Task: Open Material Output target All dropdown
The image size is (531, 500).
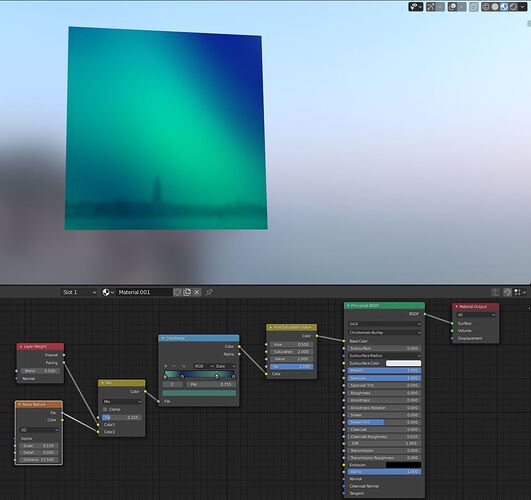Action: tap(476, 315)
